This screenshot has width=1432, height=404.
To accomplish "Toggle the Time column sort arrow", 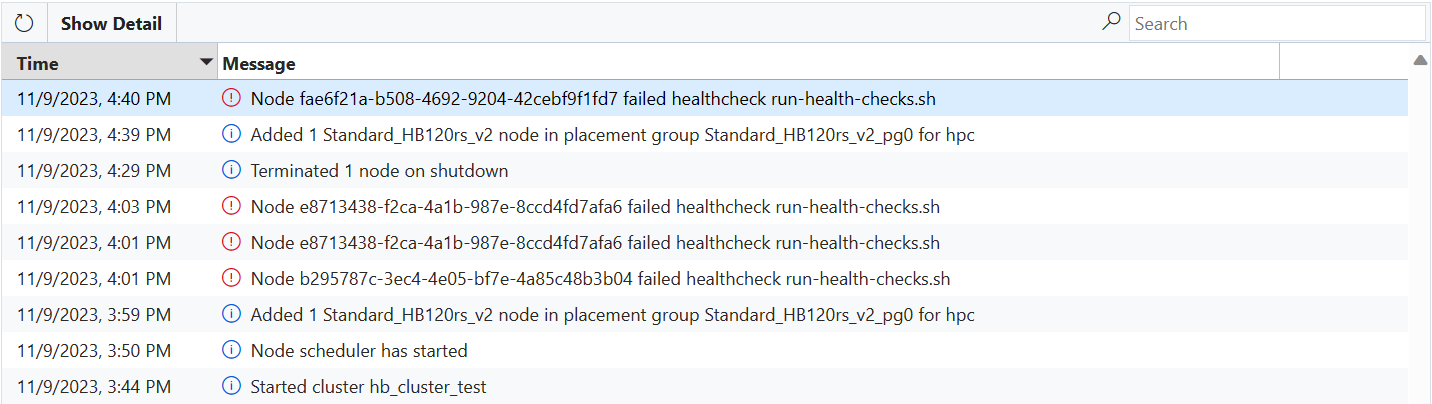I will click(207, 63).
